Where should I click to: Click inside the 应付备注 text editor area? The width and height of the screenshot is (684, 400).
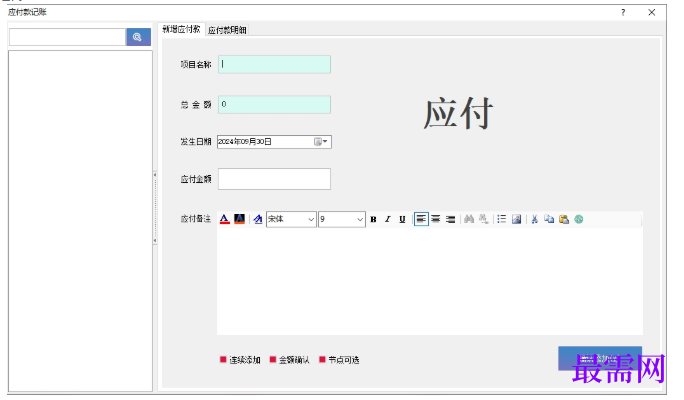430,281
